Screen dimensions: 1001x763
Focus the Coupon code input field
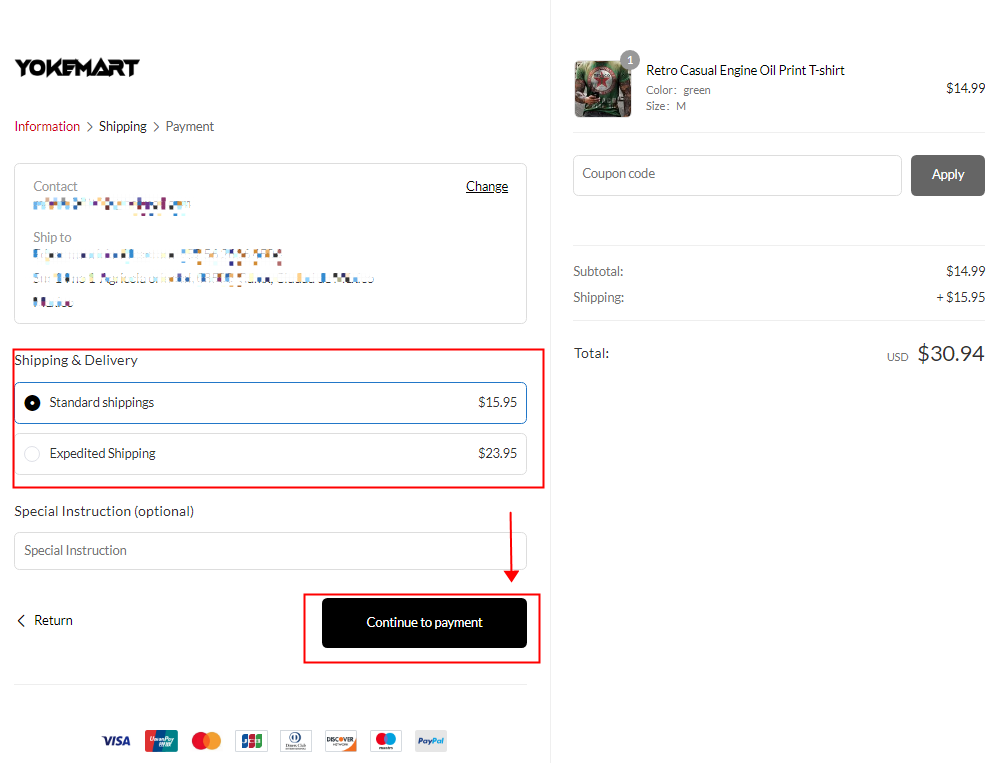tap(737, 175)
